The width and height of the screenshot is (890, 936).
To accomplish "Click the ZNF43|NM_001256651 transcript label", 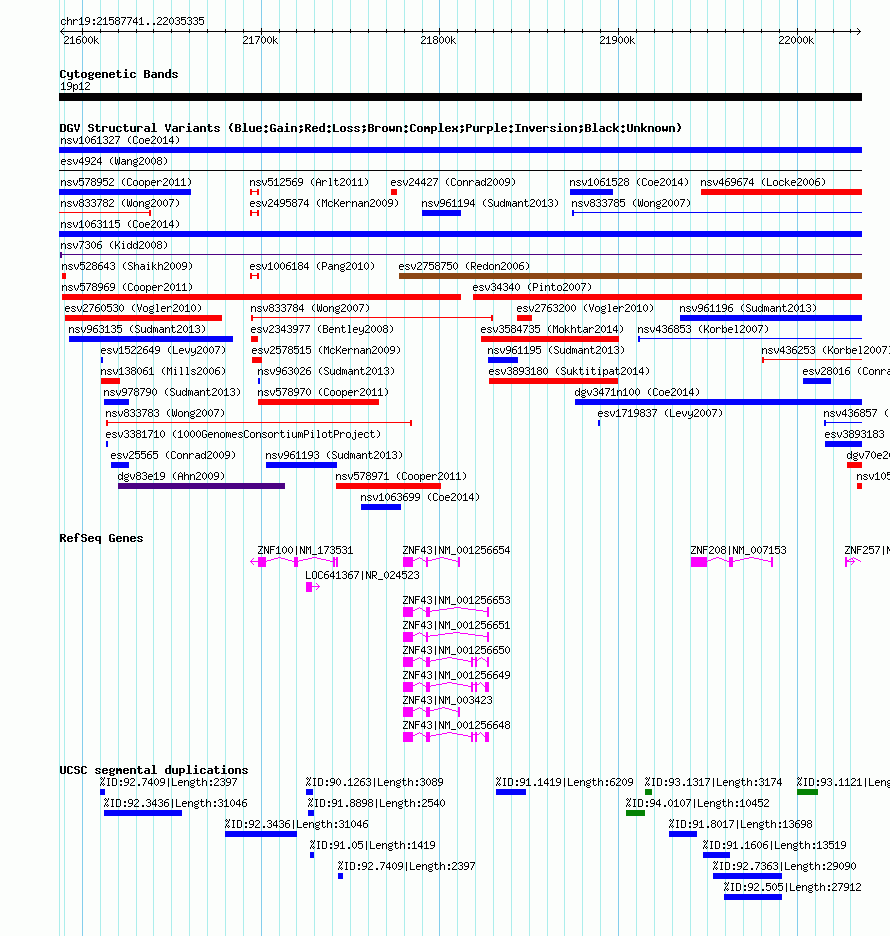I will [457, 626].
